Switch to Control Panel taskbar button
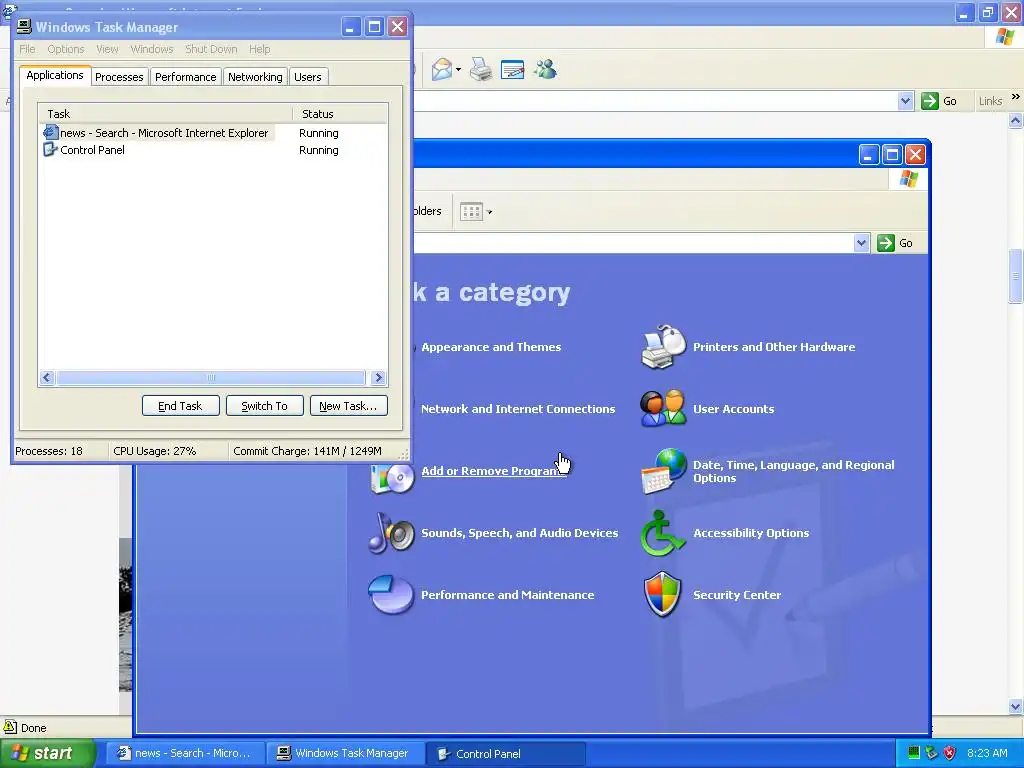 pyautogui.click(x=505, y=754)
